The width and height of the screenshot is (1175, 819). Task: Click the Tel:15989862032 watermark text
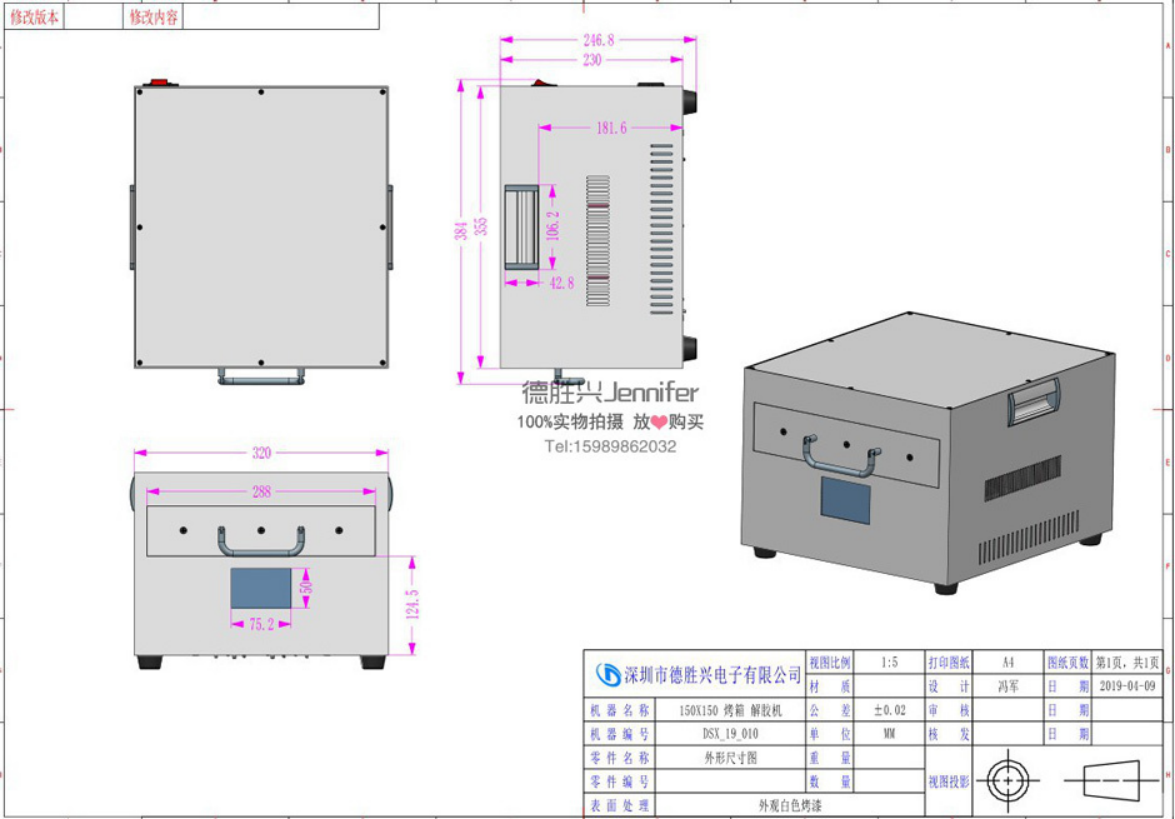610,446
